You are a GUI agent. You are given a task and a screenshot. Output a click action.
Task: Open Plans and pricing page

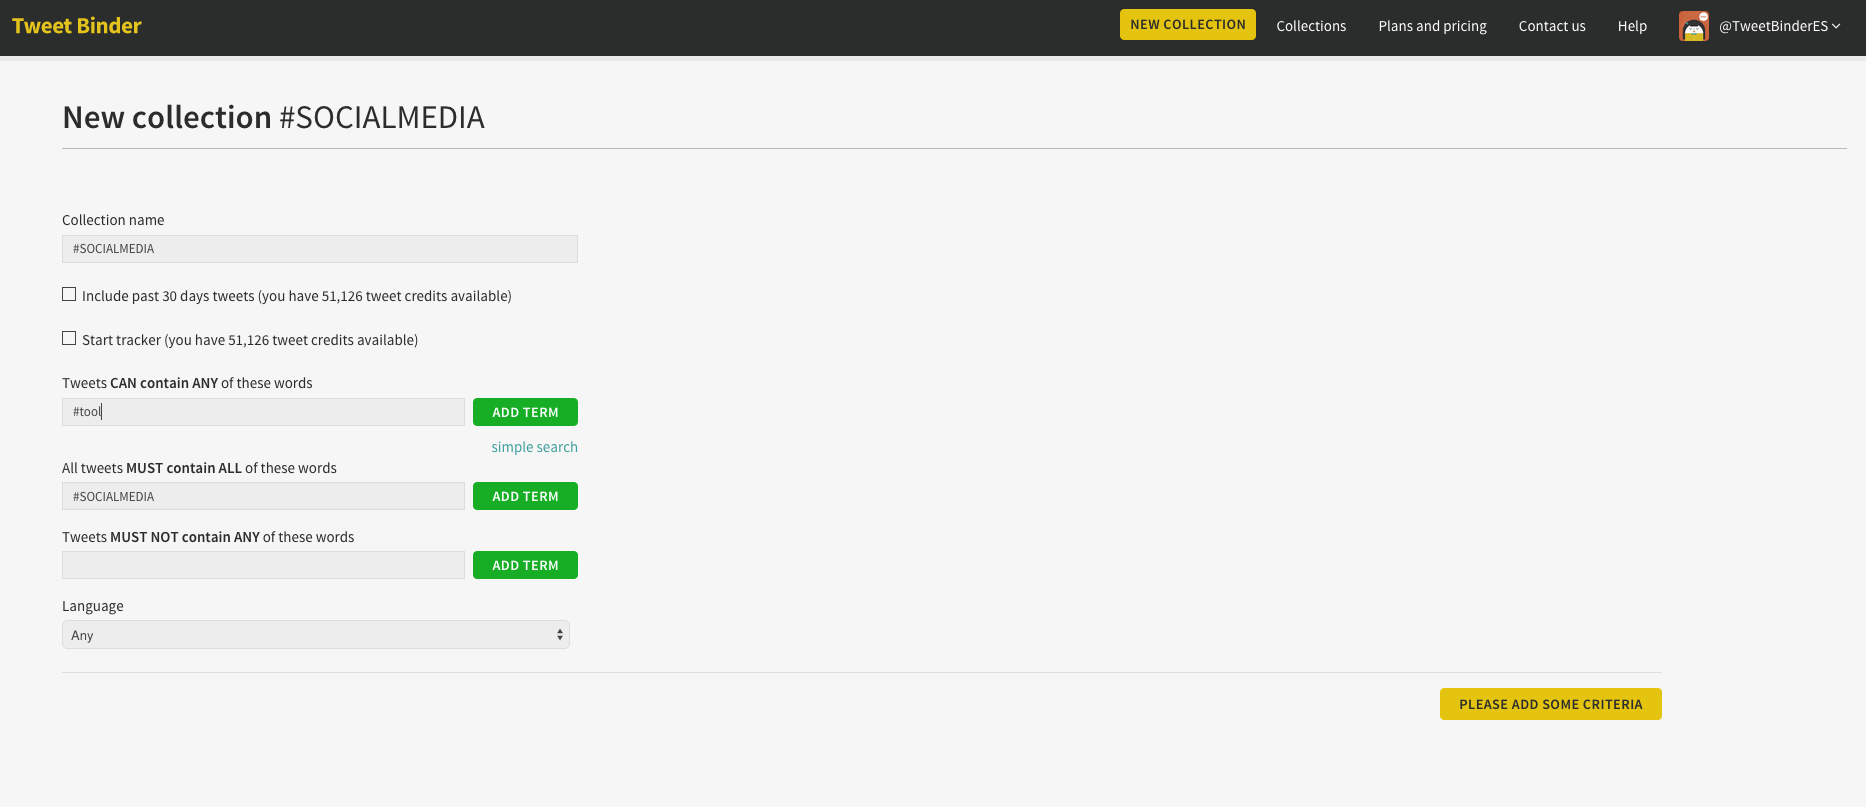coord(1432,26)
